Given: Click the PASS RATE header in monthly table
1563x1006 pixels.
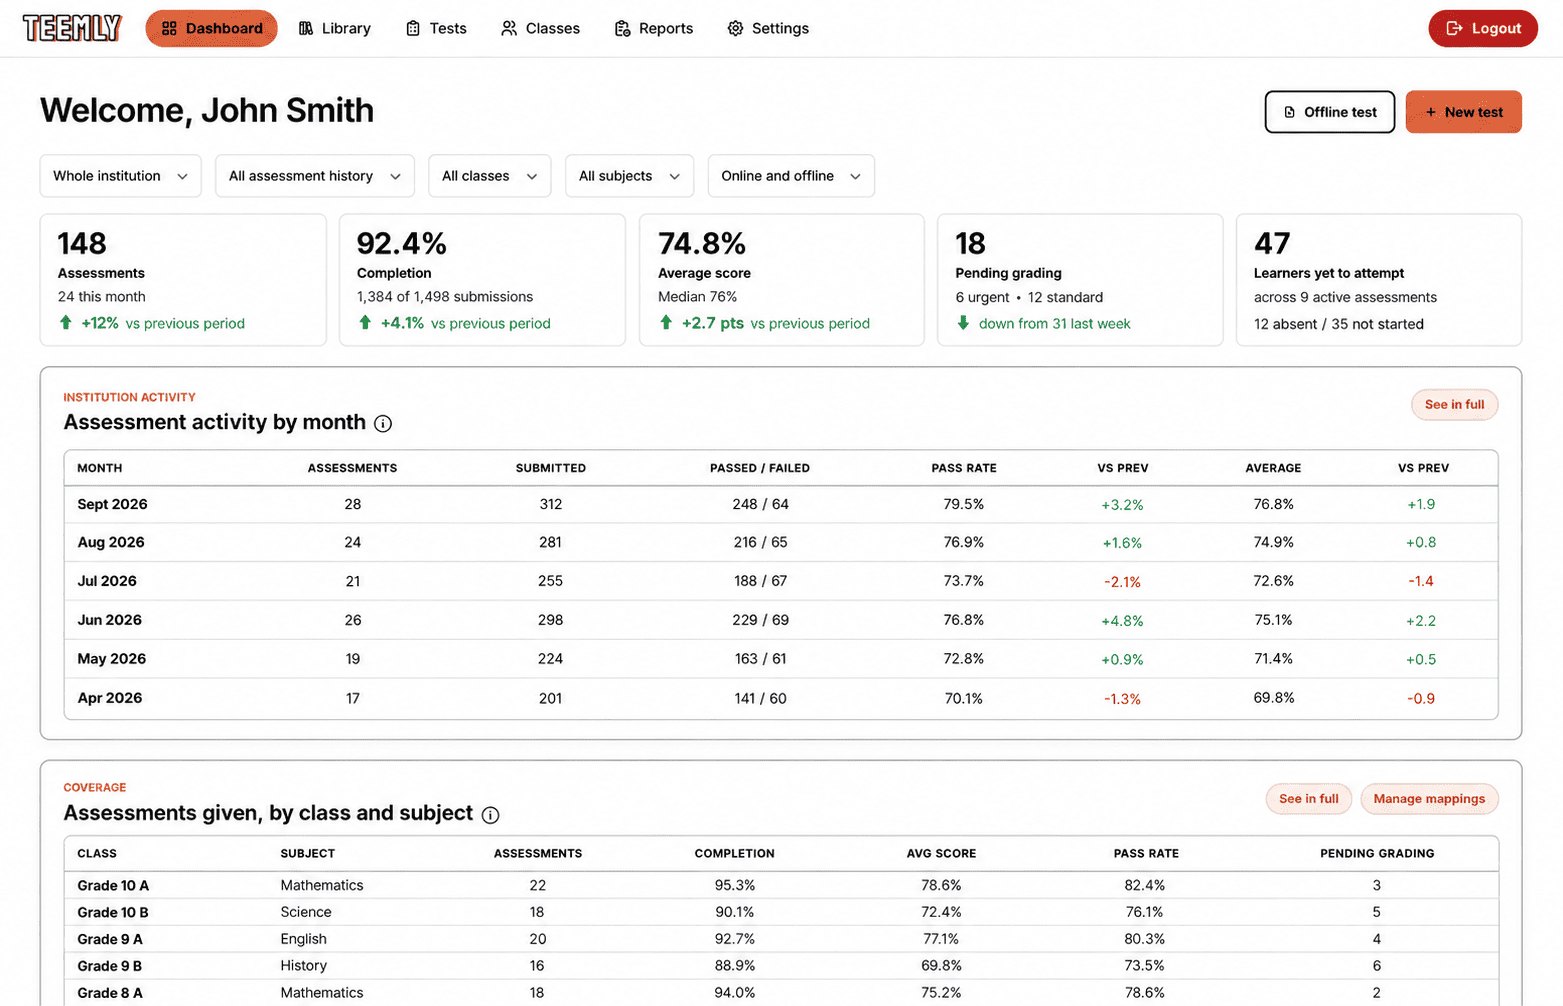Looking at the screenshot, I should pos(964,468).
